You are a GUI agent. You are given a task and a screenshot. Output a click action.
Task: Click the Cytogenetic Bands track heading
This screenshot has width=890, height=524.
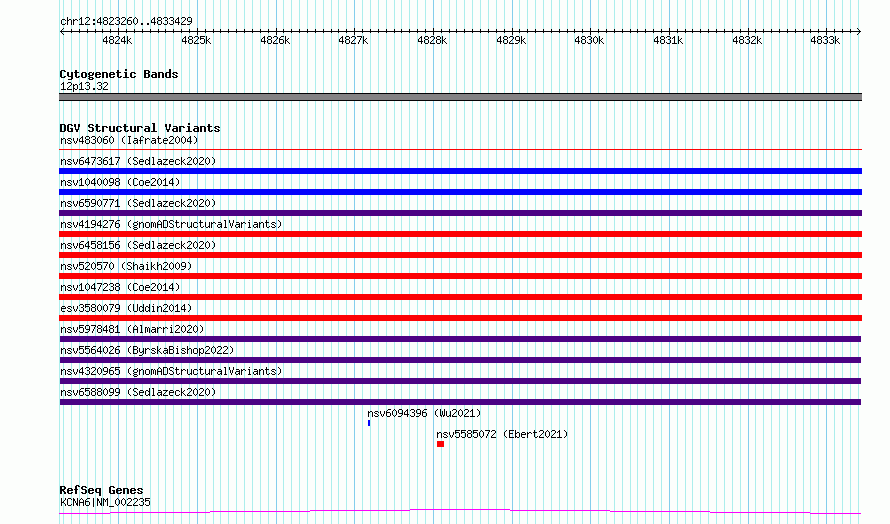pyautogui.click(x=119, y=74)
